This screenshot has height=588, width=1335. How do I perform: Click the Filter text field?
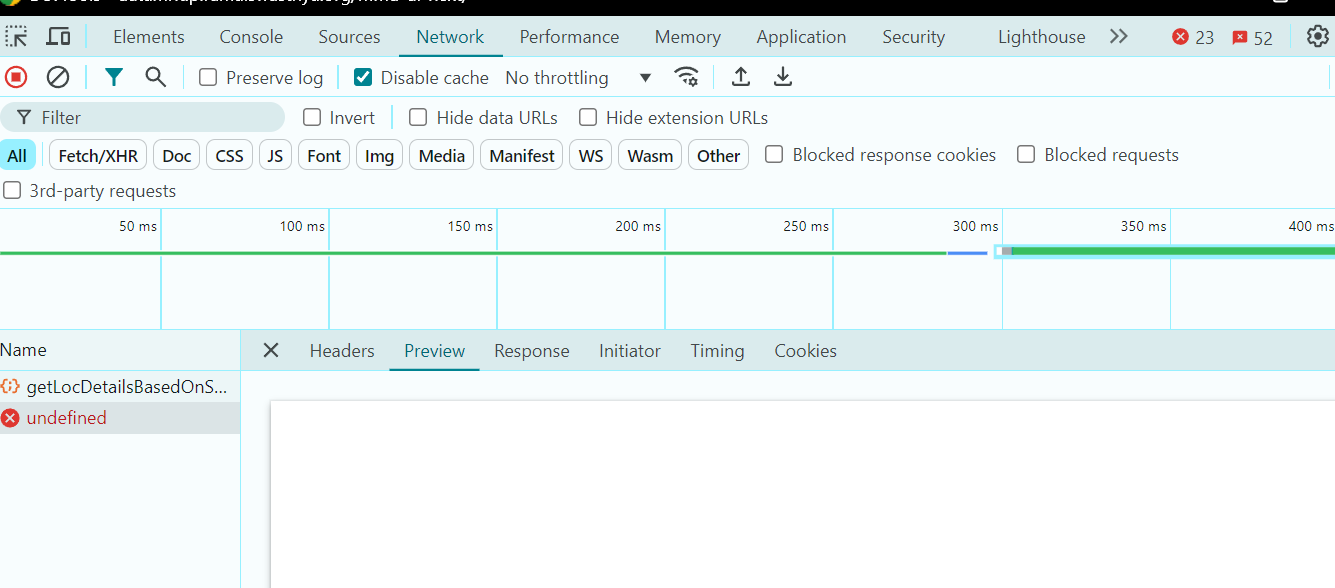[150, 118]
